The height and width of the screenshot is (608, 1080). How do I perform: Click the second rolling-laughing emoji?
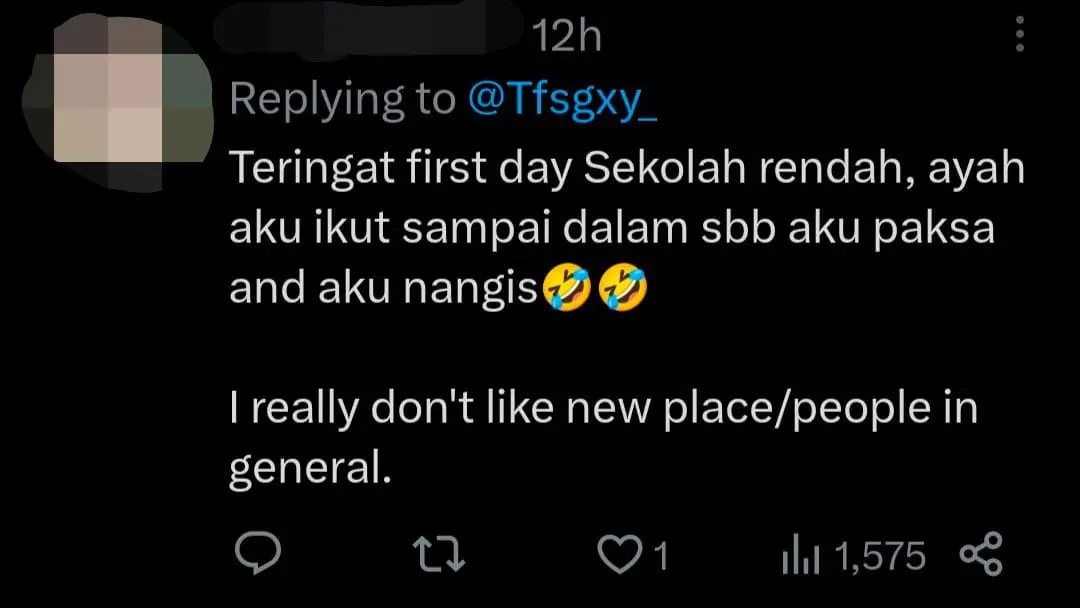click(622, 289)
